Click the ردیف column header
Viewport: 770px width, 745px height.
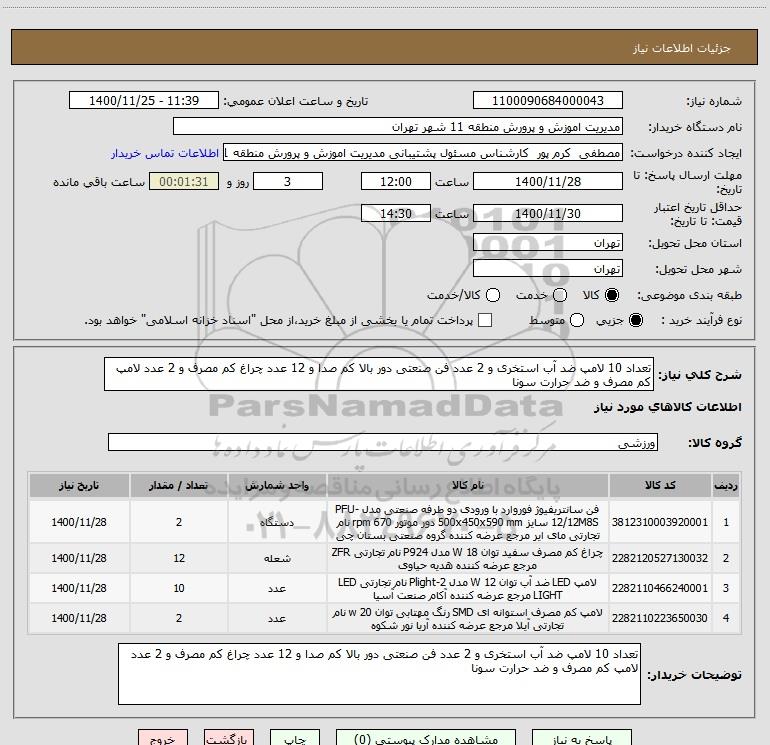tap(726, 485)
